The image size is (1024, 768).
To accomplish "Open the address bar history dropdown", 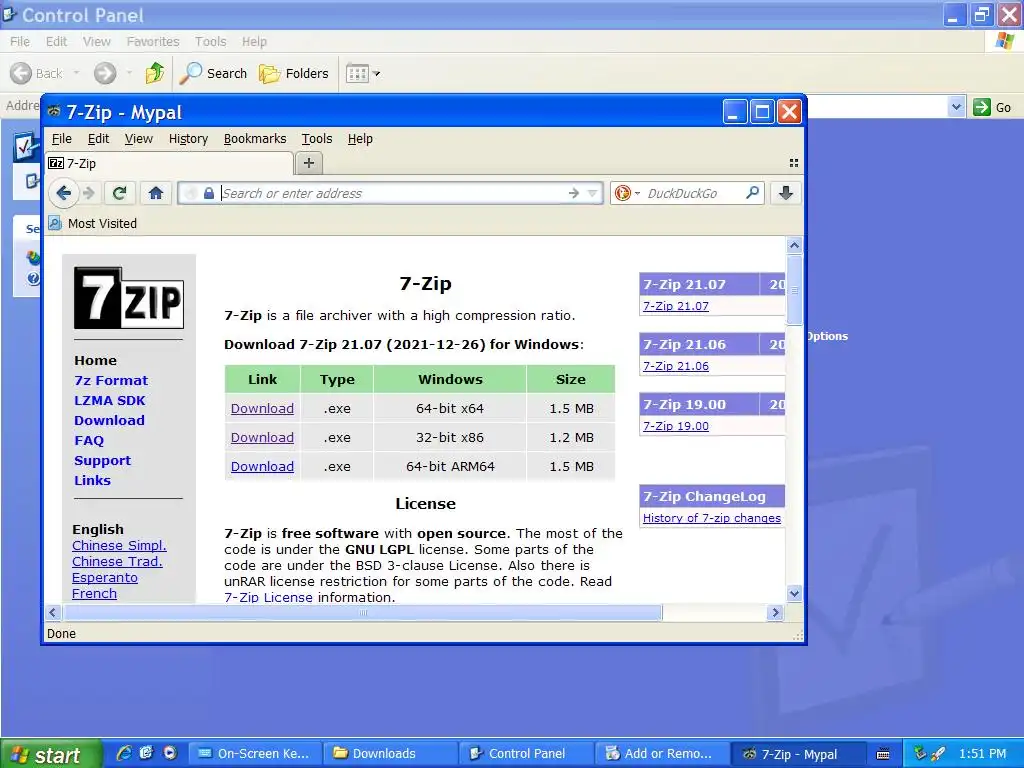I will [592, 193].
